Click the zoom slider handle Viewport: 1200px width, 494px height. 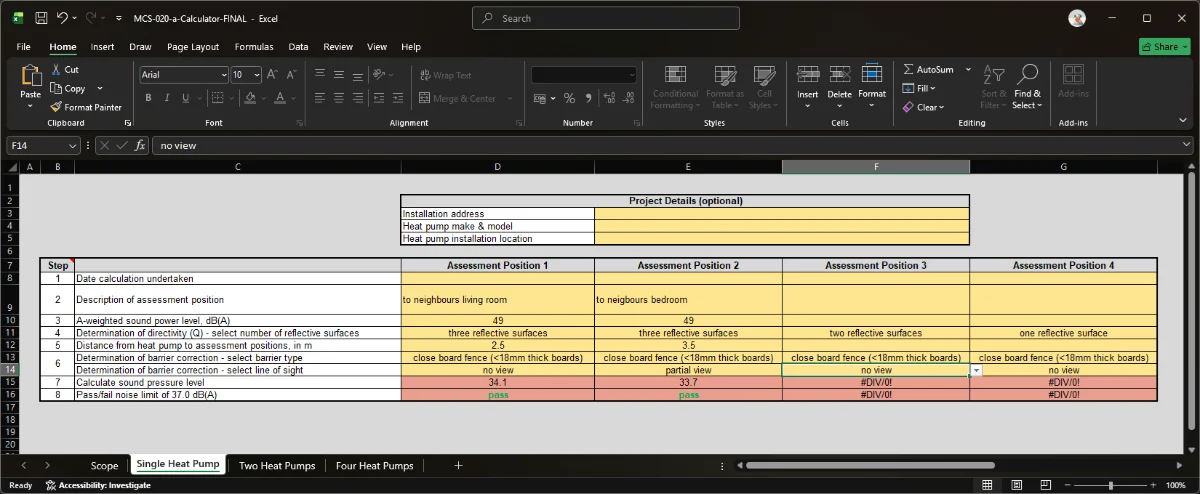[1112, 485]
